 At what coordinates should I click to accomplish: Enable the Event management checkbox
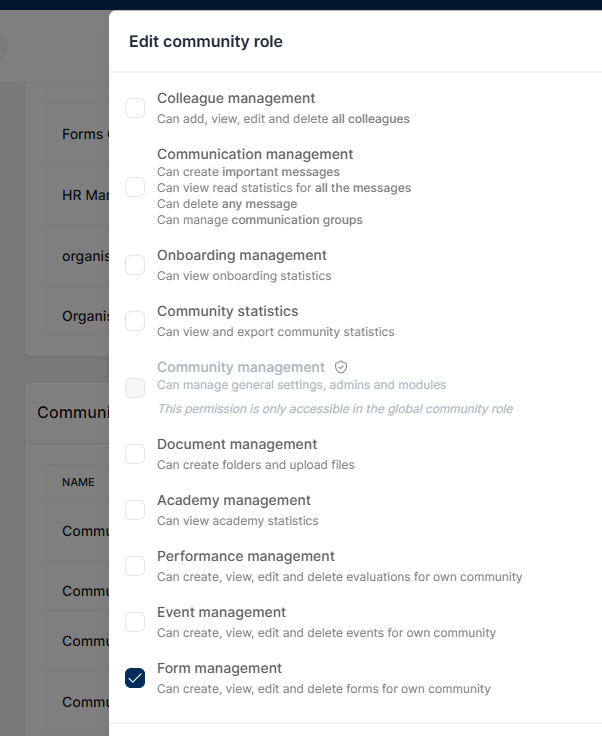(135, 622)
